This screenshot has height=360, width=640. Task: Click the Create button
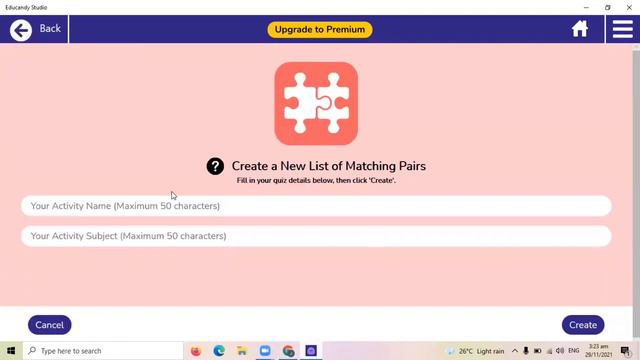coord(583,325)
